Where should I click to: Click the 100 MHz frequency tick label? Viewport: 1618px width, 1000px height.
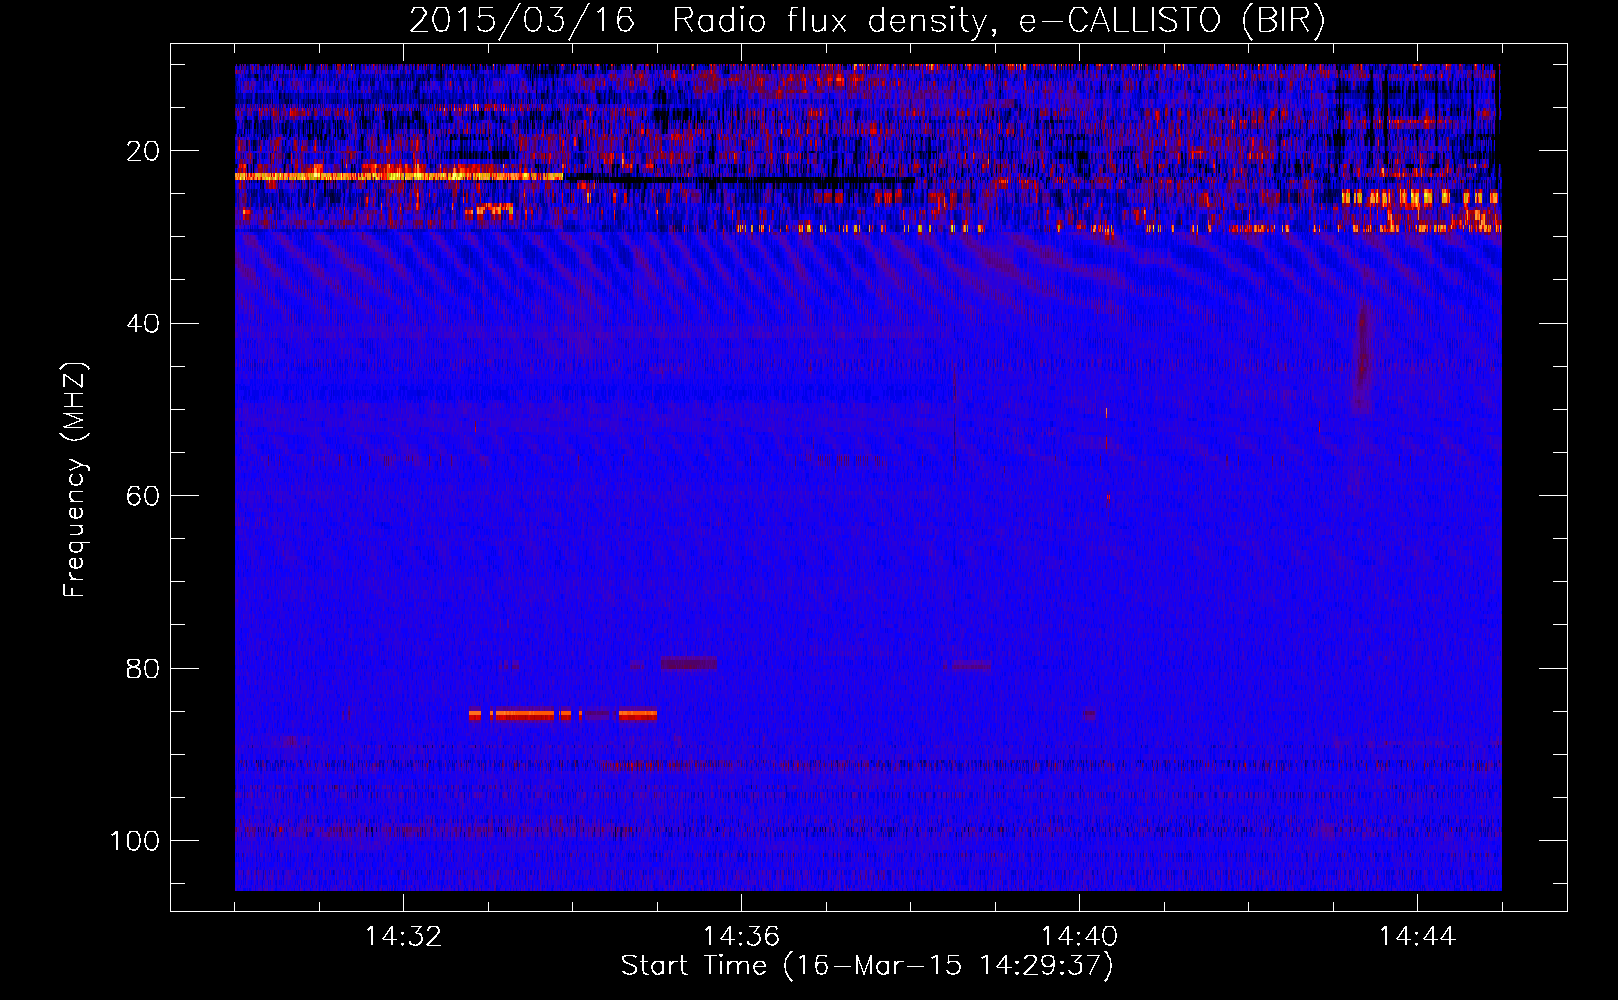click(x=135, y=841)
